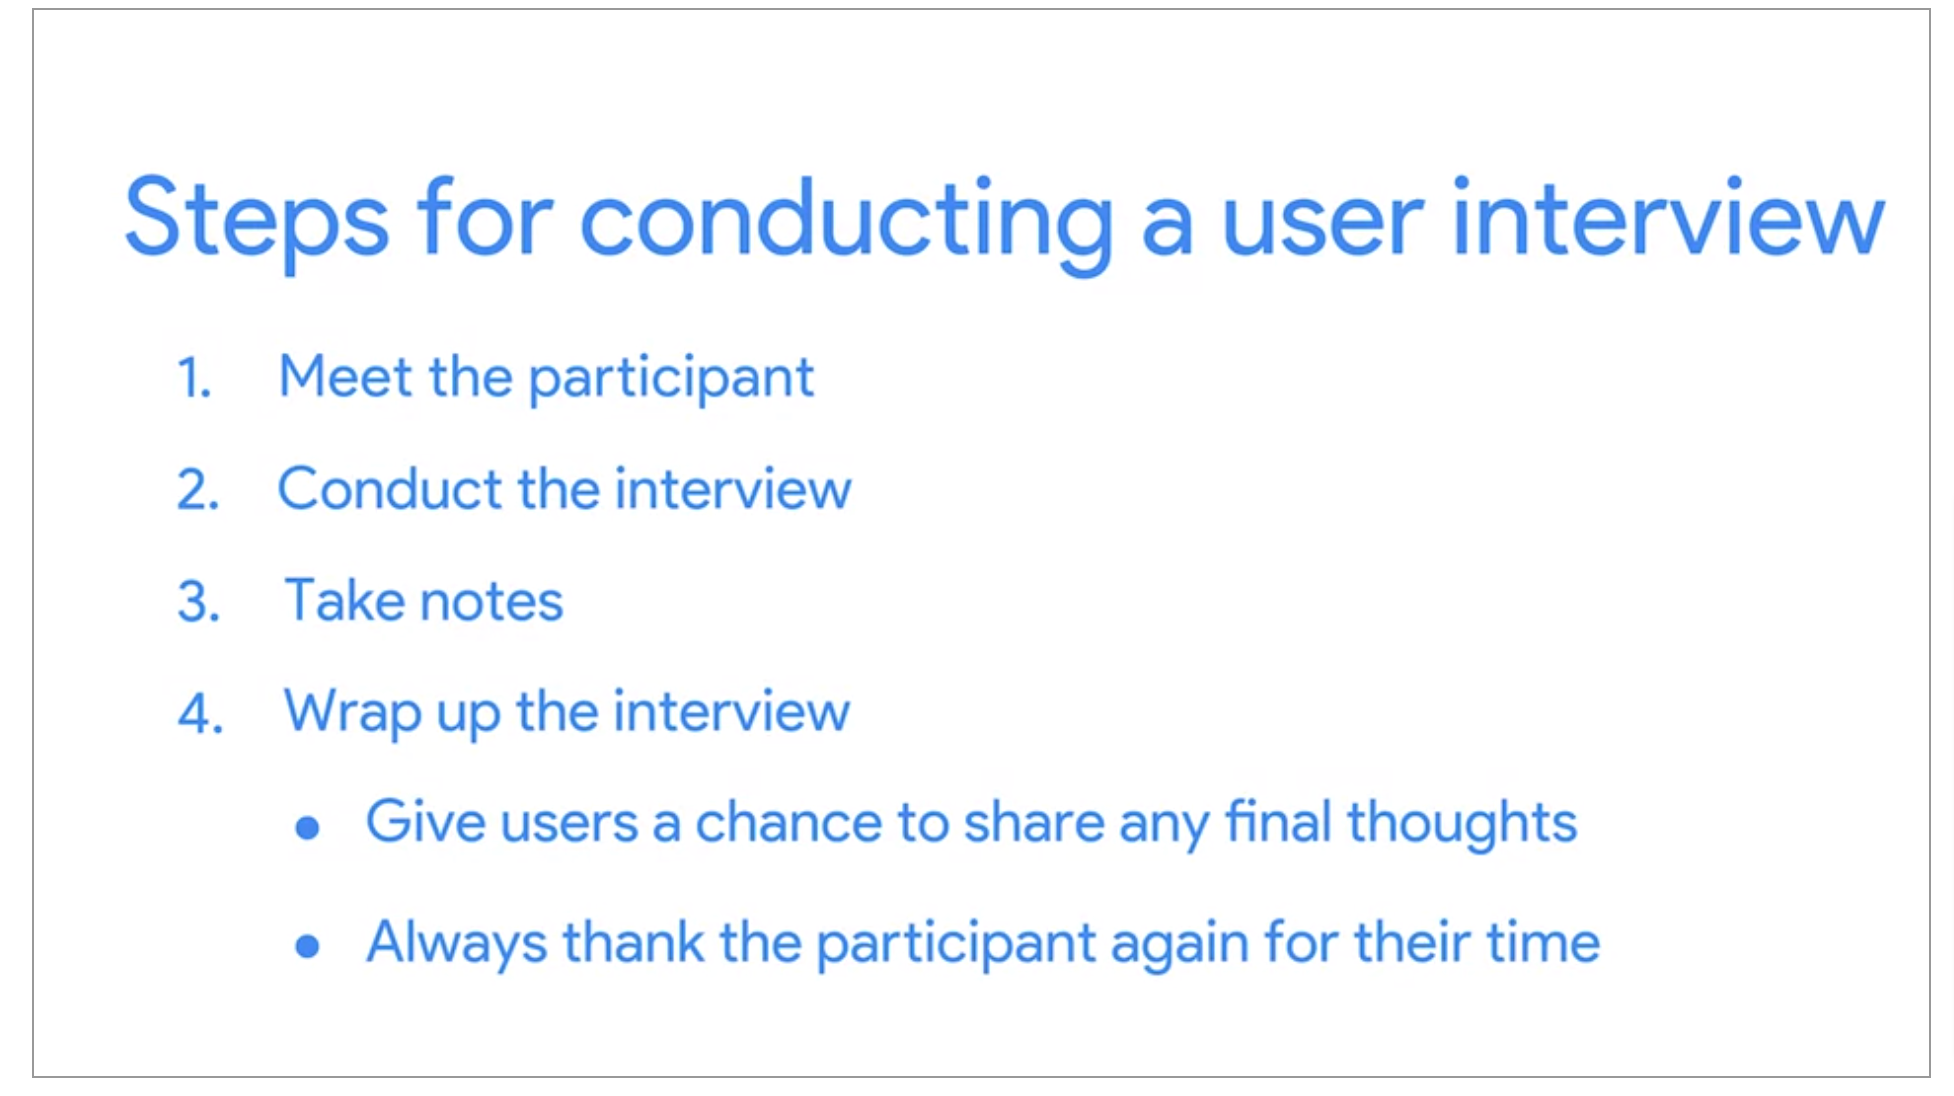Click the words "their time" ending the second bullet
The image size is (1954, 1096).
(x=1477, y=942)
